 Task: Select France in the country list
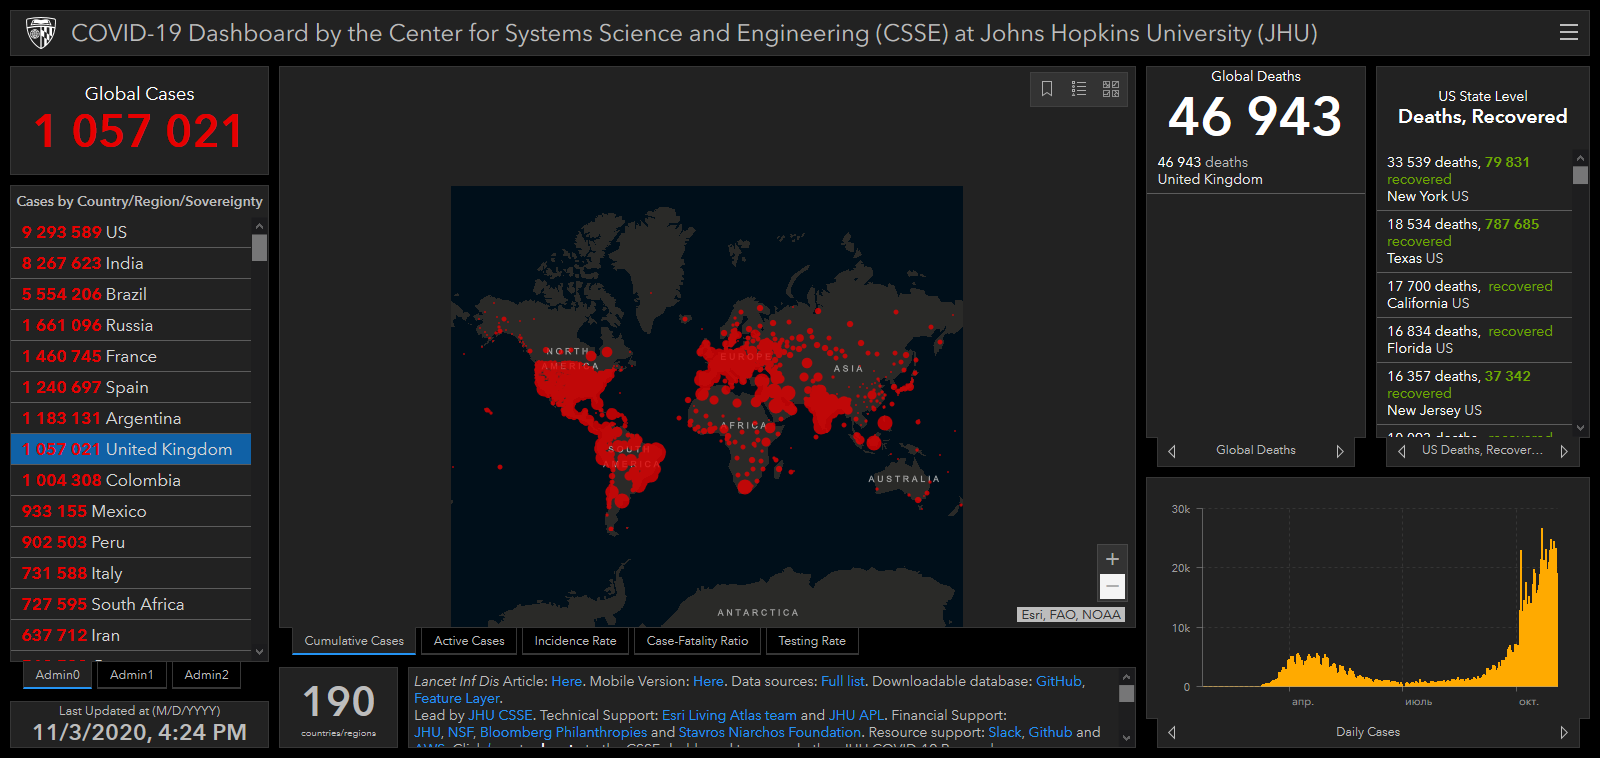click(x=131, y=356)
